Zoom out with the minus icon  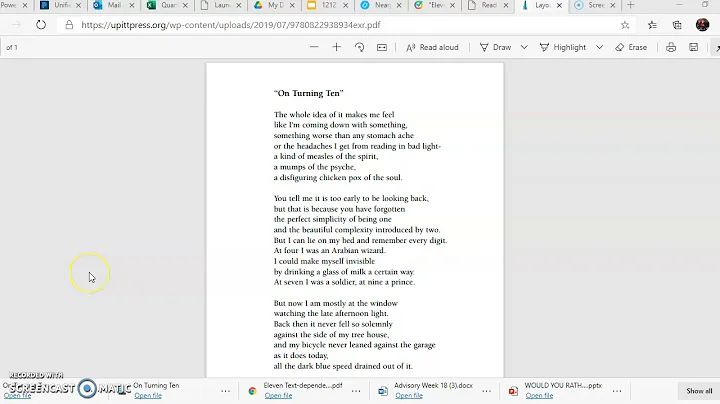pyautogui.click(x=314, y=47)
